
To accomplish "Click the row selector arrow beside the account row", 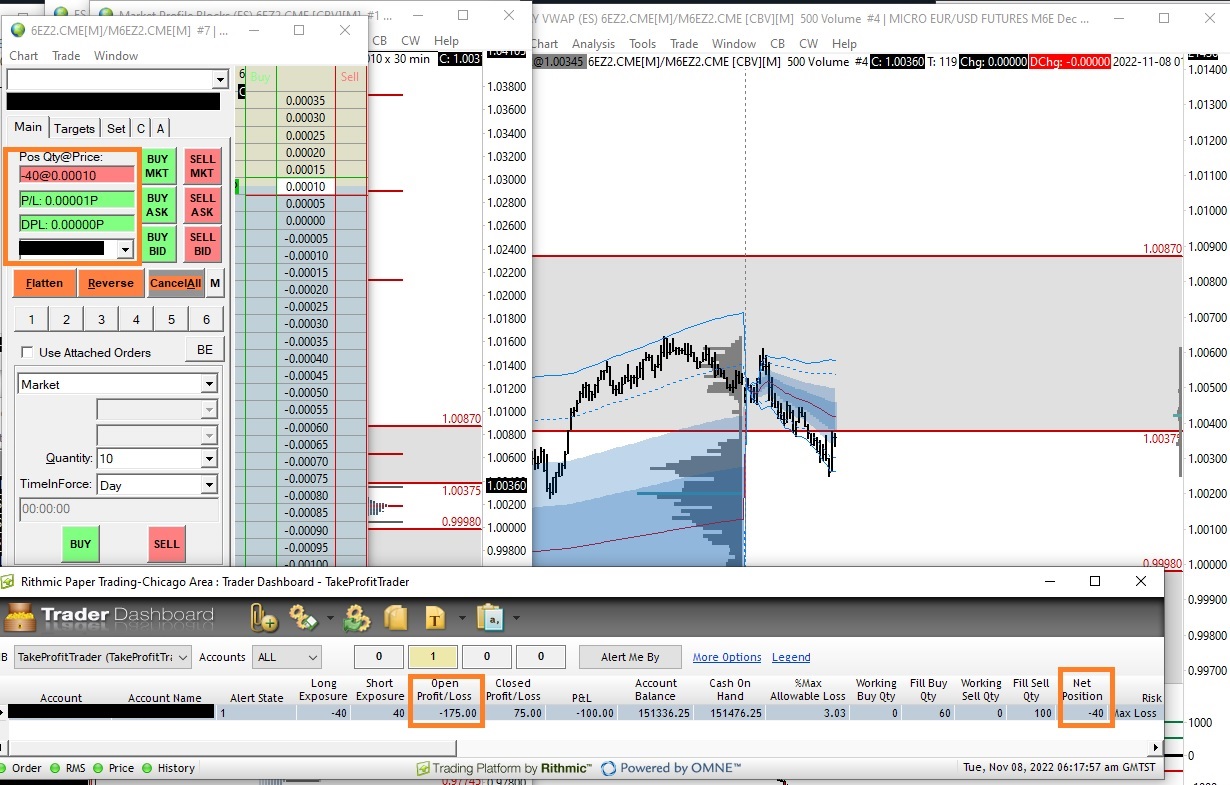I will coord(3,713).
